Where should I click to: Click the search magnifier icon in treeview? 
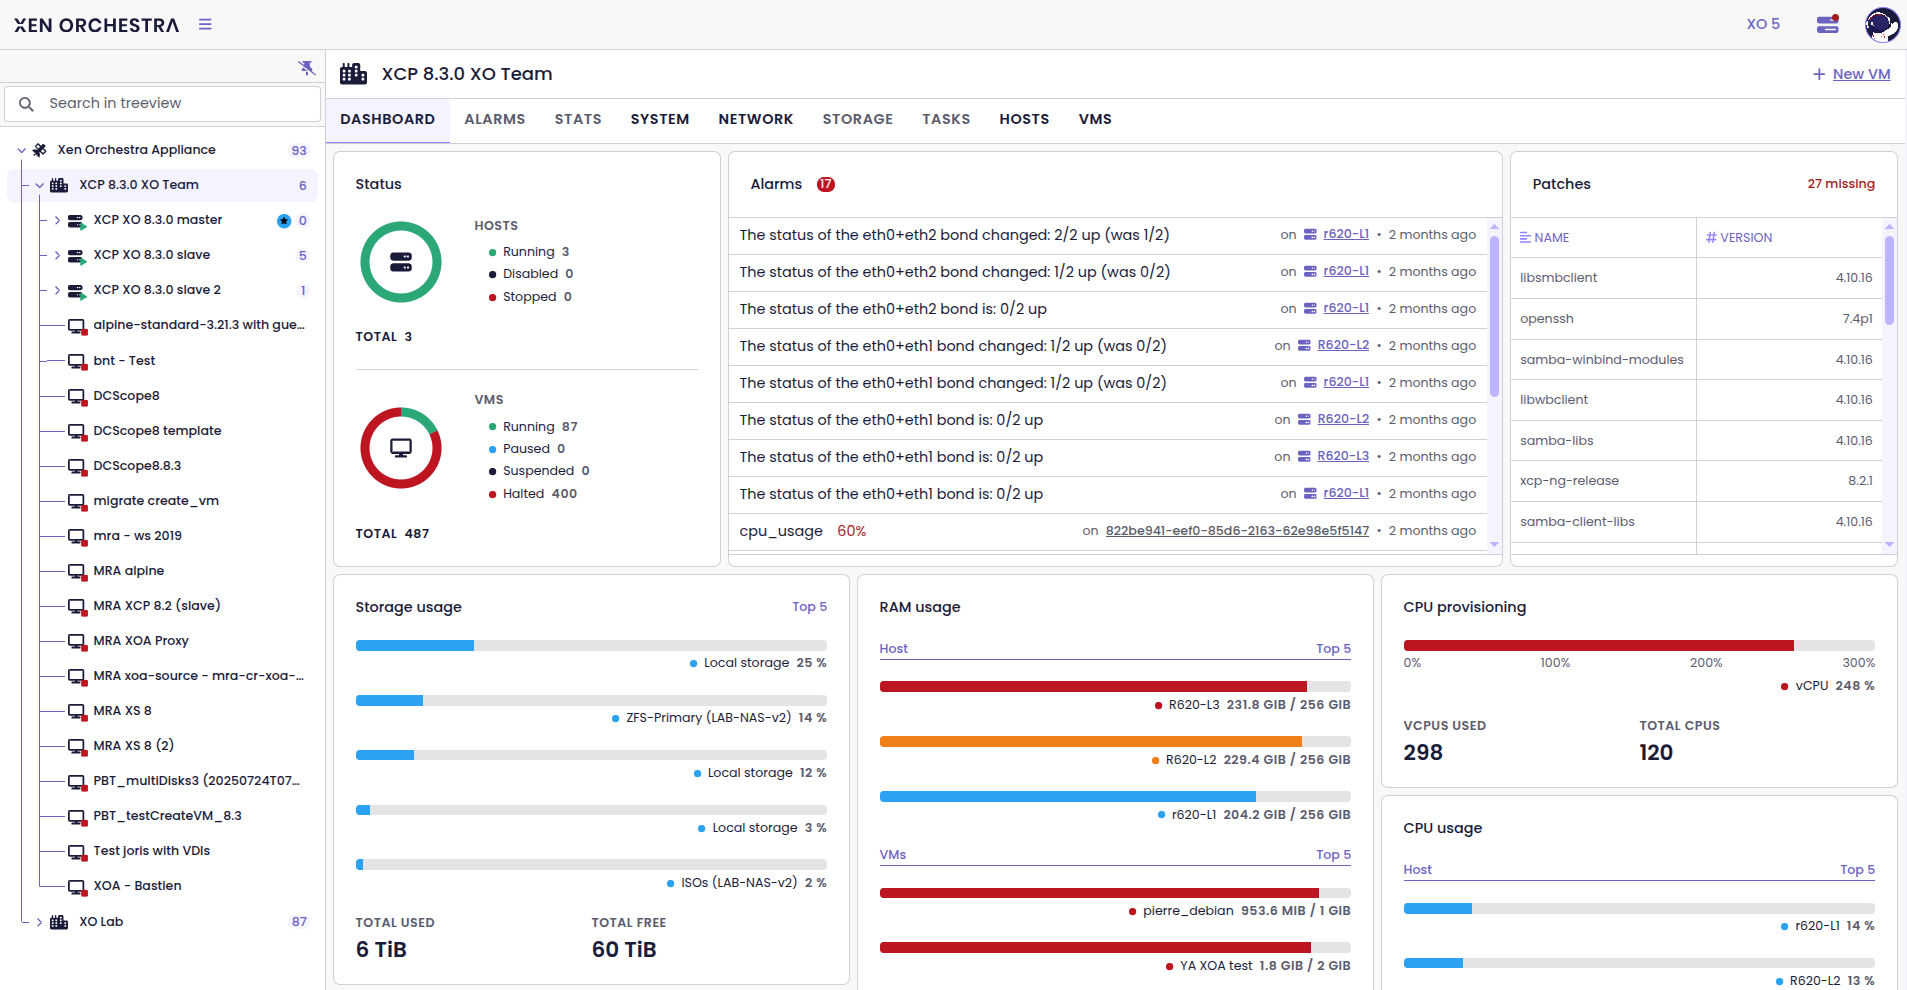tap(27, 104)
